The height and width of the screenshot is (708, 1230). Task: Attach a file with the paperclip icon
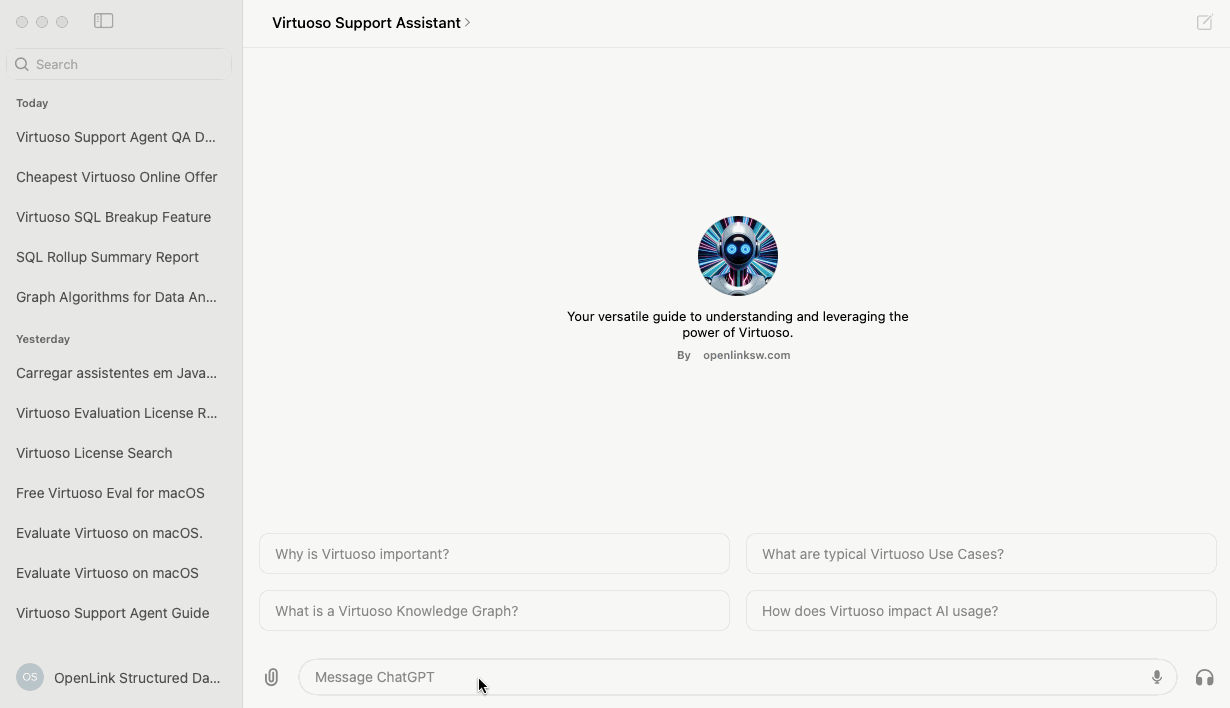271,677
